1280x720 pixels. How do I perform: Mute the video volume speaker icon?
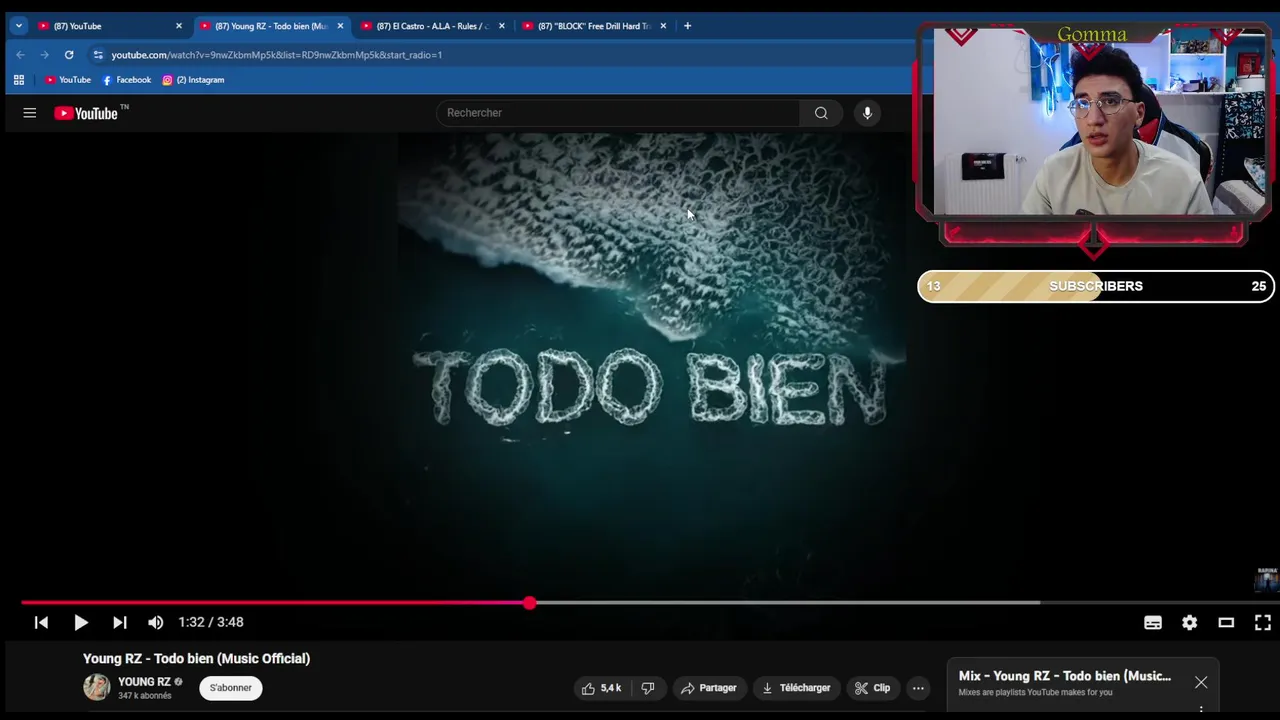pyautogui.click(x=155, y=622)
